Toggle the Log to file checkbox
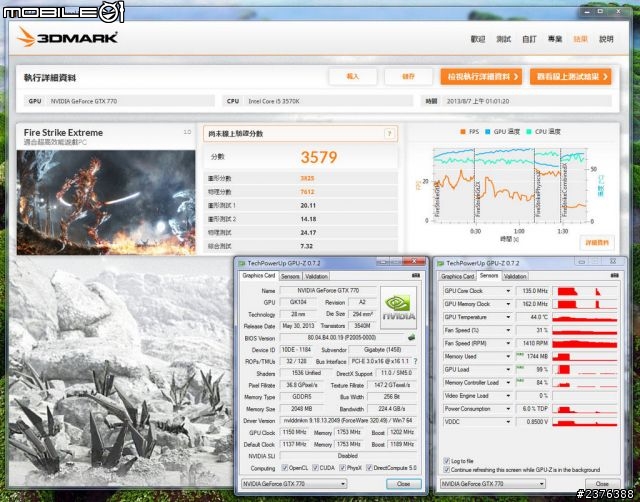This screenshot has width=640, height=502. (x=447, y=461)
